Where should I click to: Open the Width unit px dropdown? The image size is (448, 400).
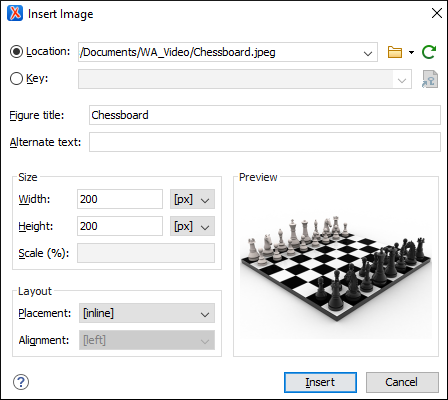coord(192,199)
